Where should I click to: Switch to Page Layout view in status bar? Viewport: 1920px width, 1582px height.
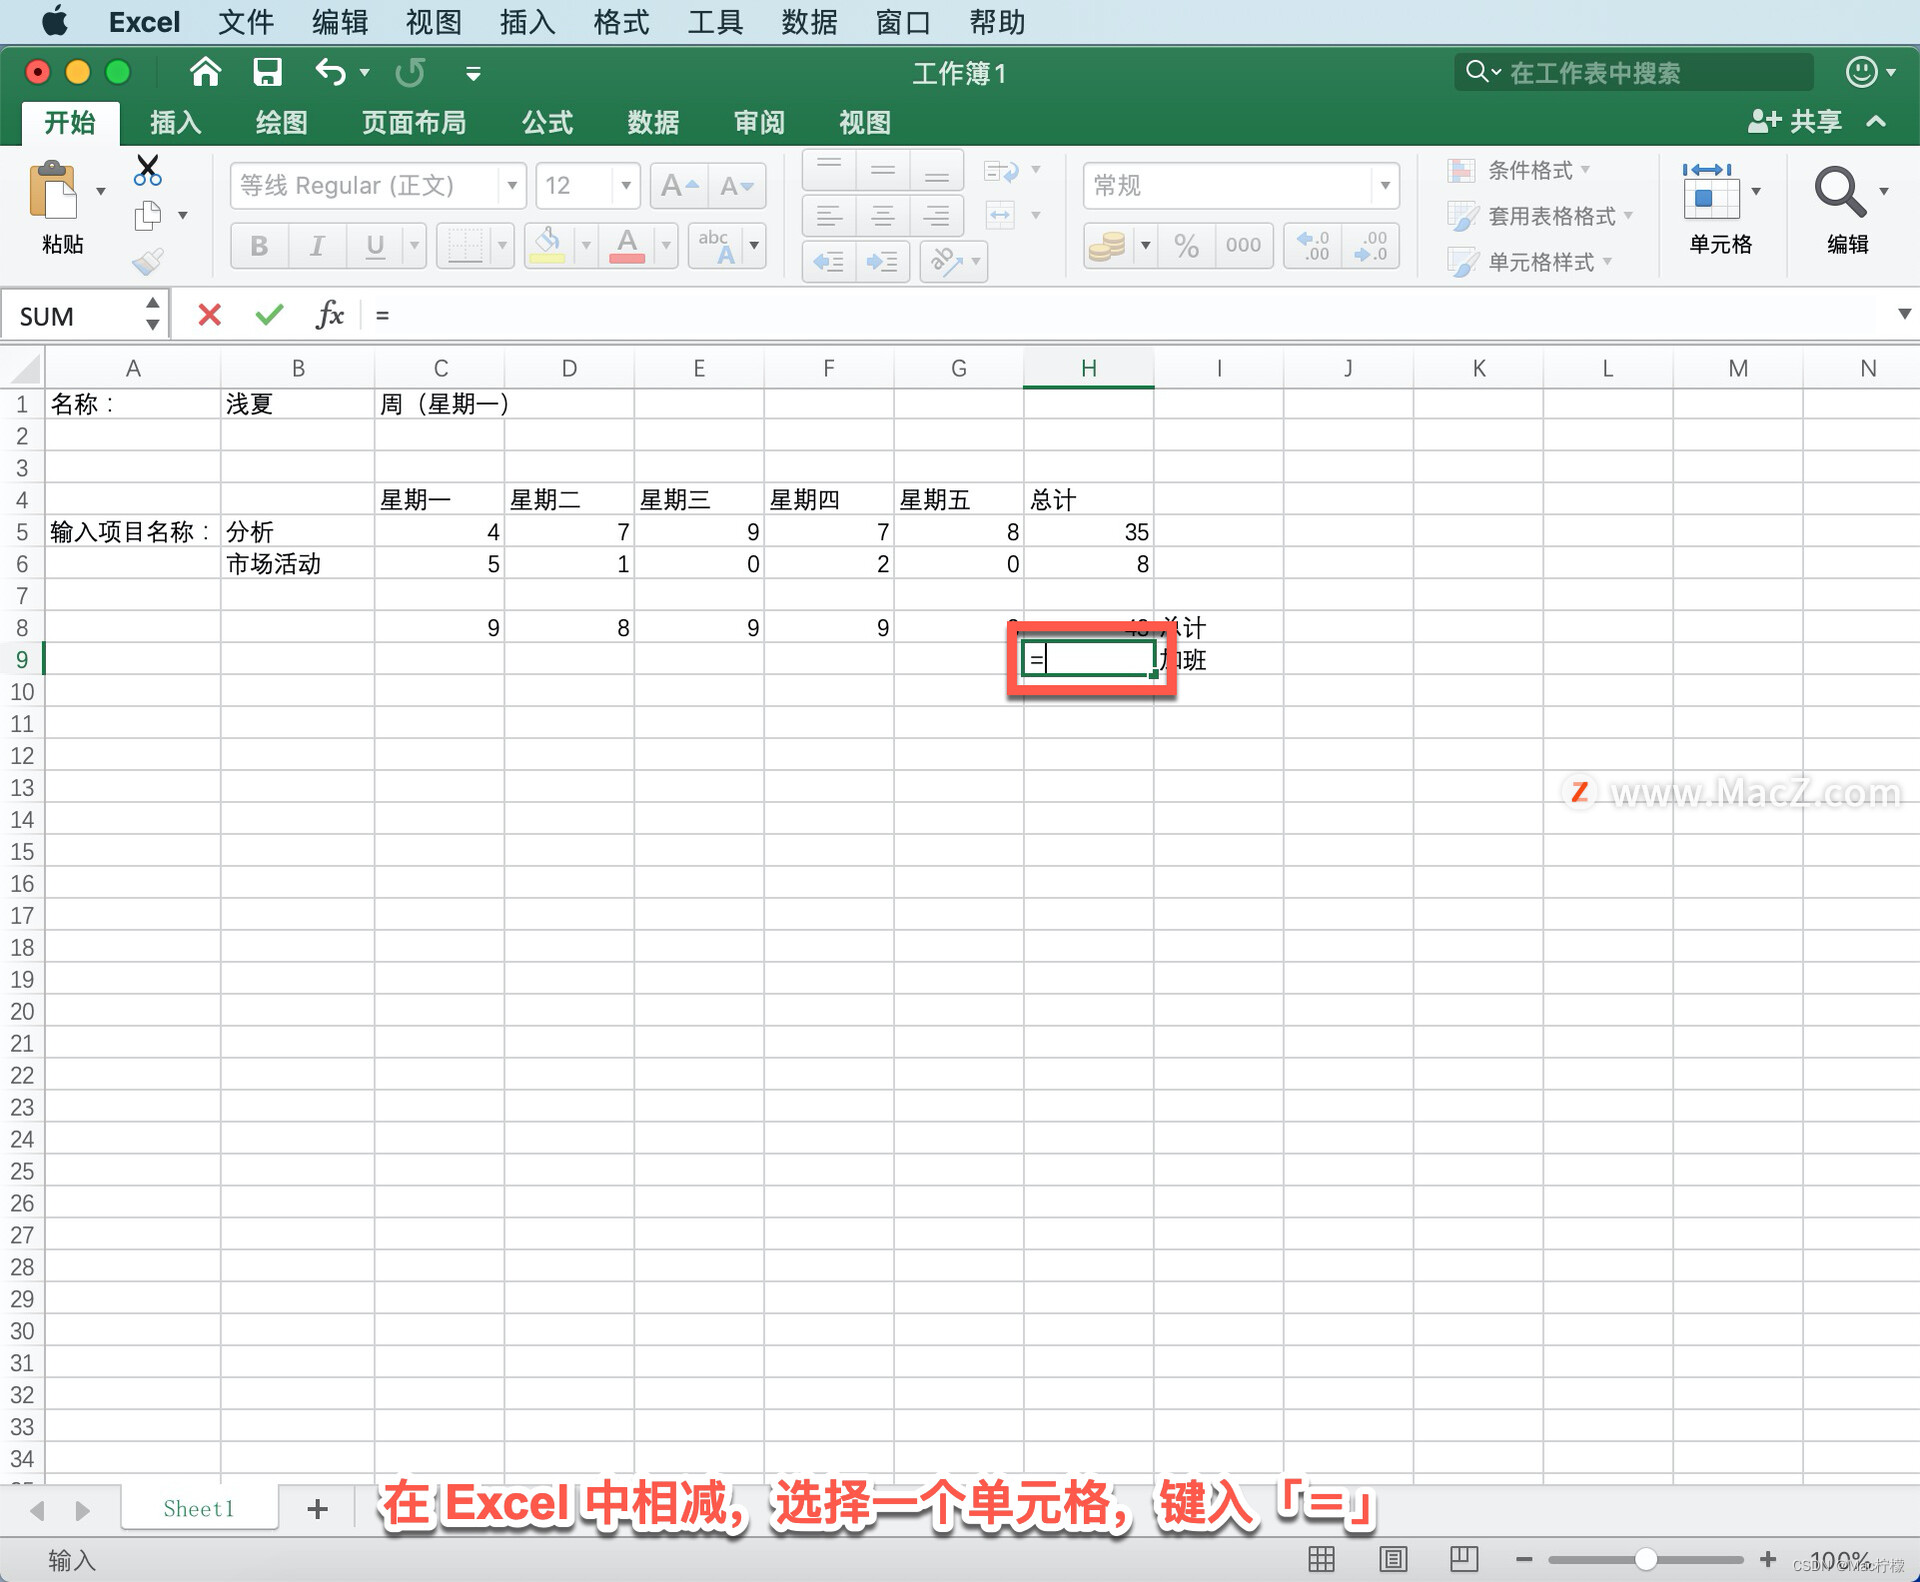tap(1393, 1558)
